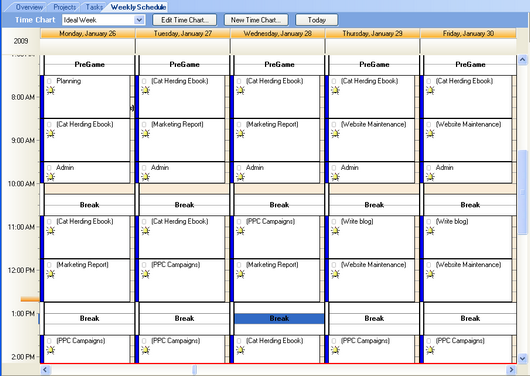Click sun icon in Wednesday's Admin block
Screen dimensions: 530x376
pyautogui.click(x=240, y=177)
